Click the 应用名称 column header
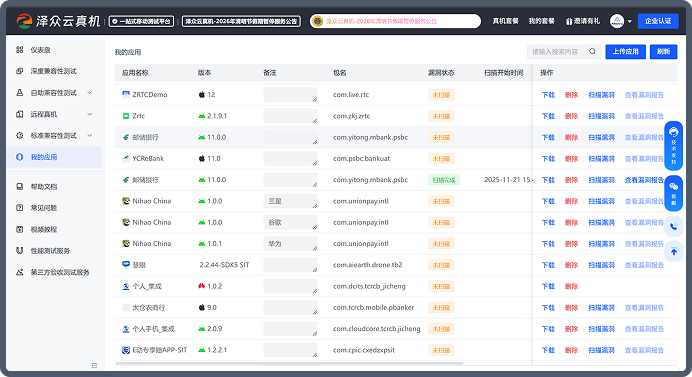 135,73
